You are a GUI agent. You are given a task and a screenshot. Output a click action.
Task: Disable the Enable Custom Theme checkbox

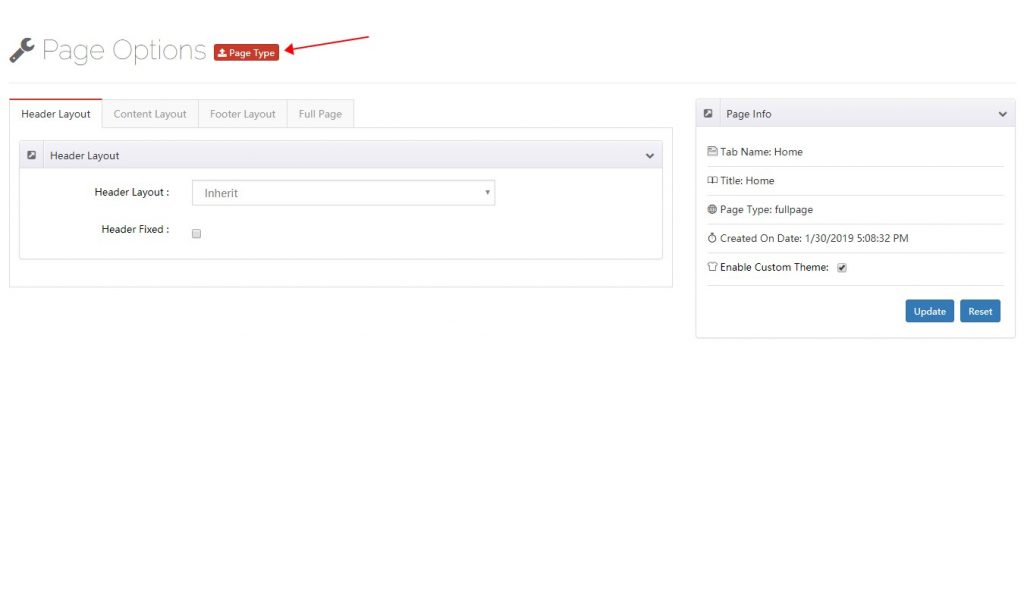(842, 267)
